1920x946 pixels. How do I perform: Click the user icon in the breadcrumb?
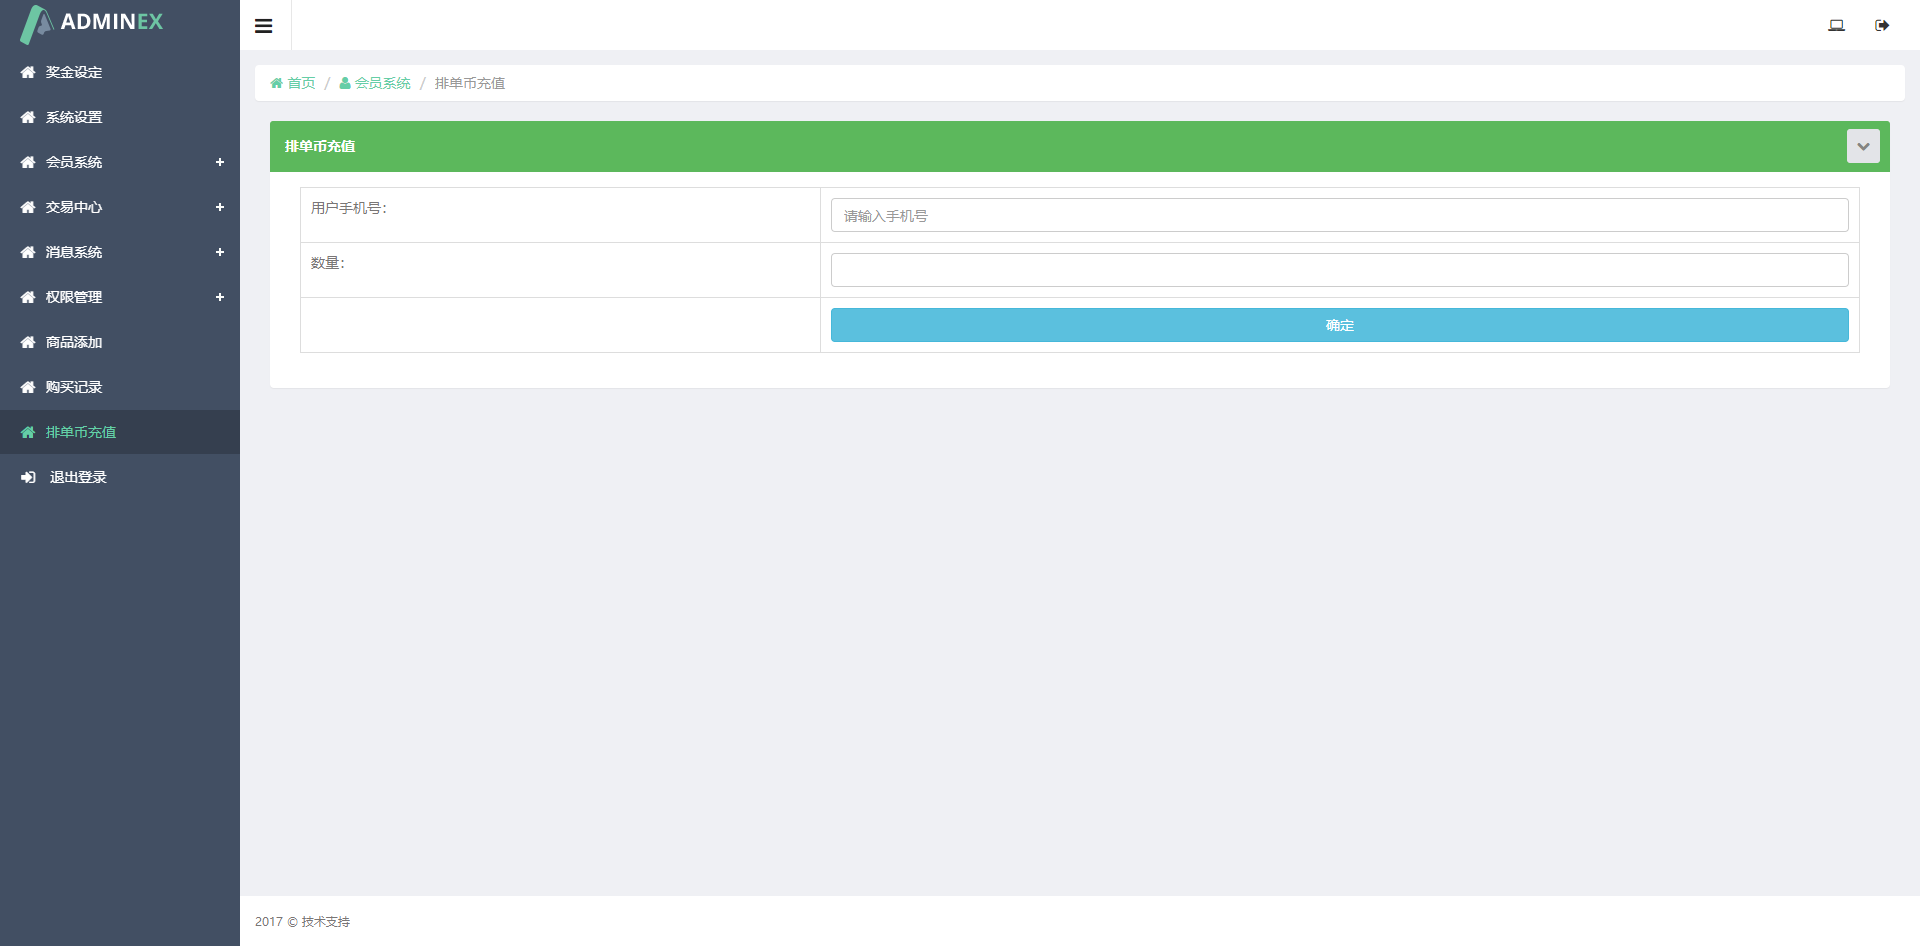point(345,83)
